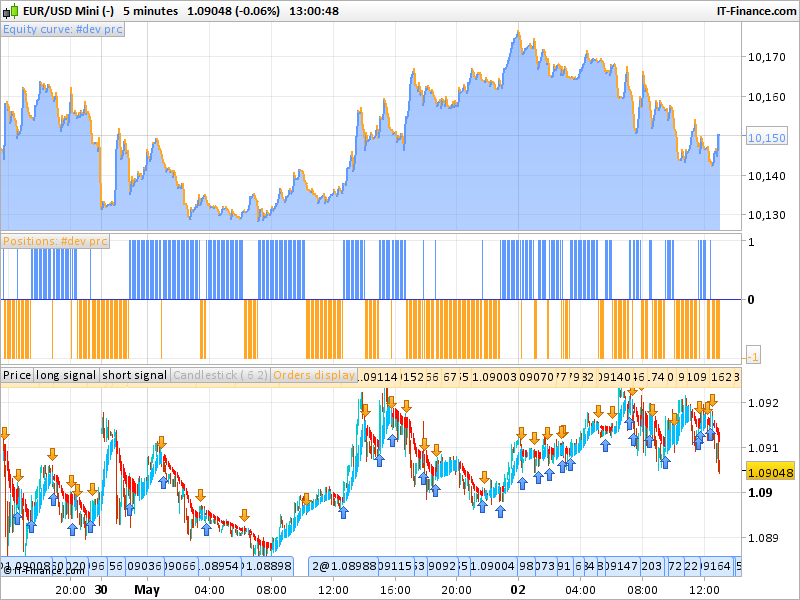Open the Candlestick ( 6 2) indicator settings
The width and height of the screenshot is (800, 600).
[220, 375]
